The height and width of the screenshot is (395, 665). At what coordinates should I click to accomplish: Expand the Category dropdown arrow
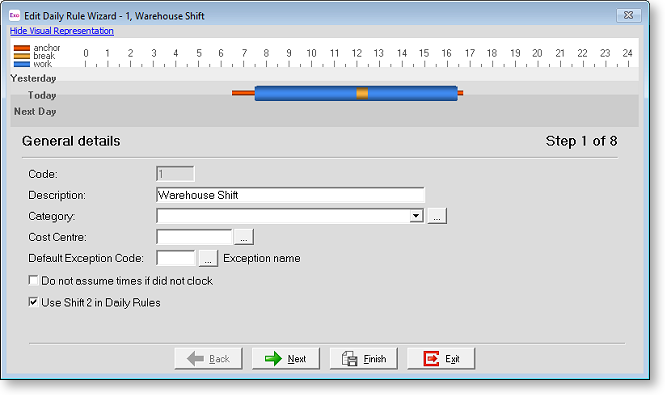[416, 216]
